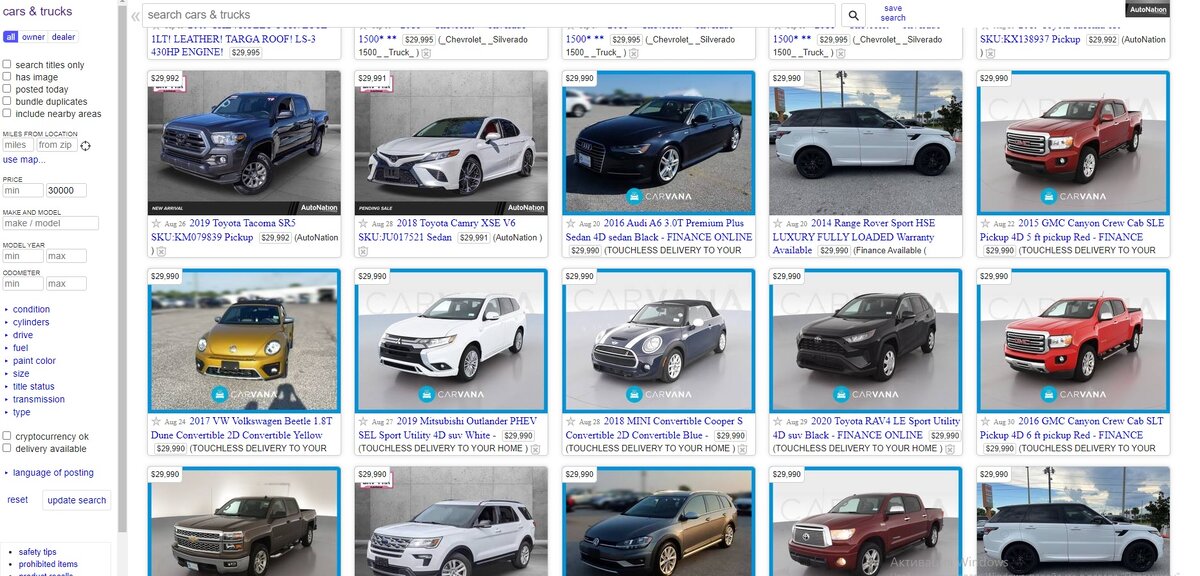Click the locate-me crosshair icon beside zip field
Screen dimensions: 1200x576
(86, 146)
